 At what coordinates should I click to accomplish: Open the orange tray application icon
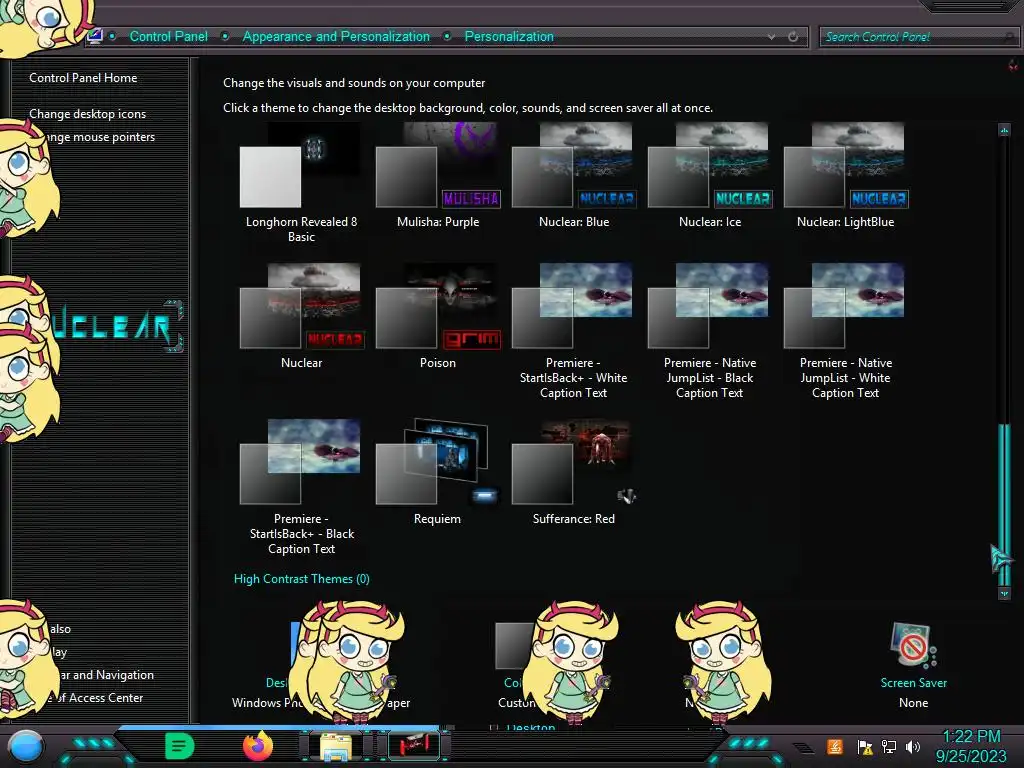click(835, 746)
